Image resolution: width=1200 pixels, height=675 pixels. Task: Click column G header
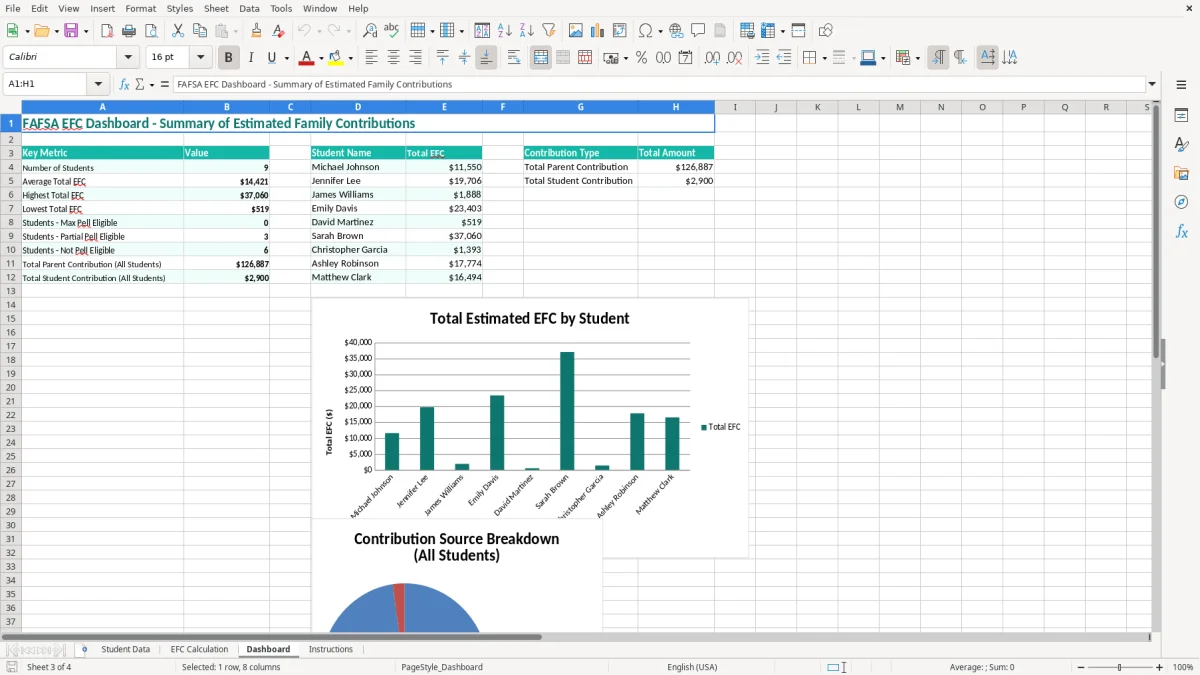580,107
